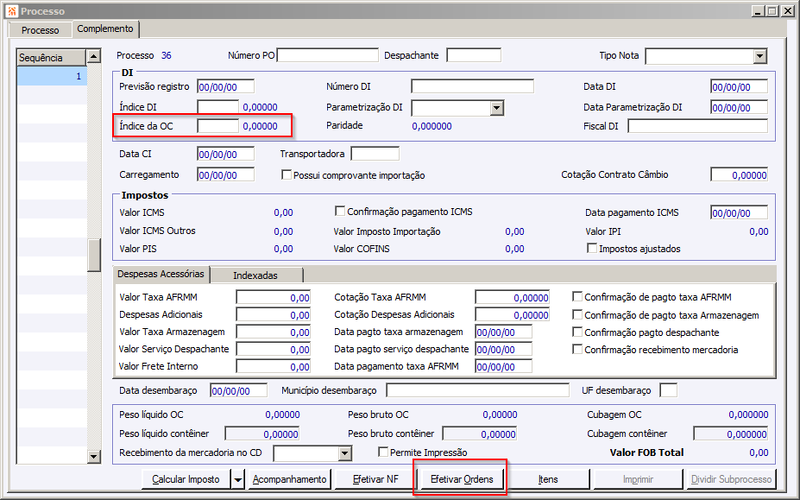Click the Data CI date field

point(226,154)
